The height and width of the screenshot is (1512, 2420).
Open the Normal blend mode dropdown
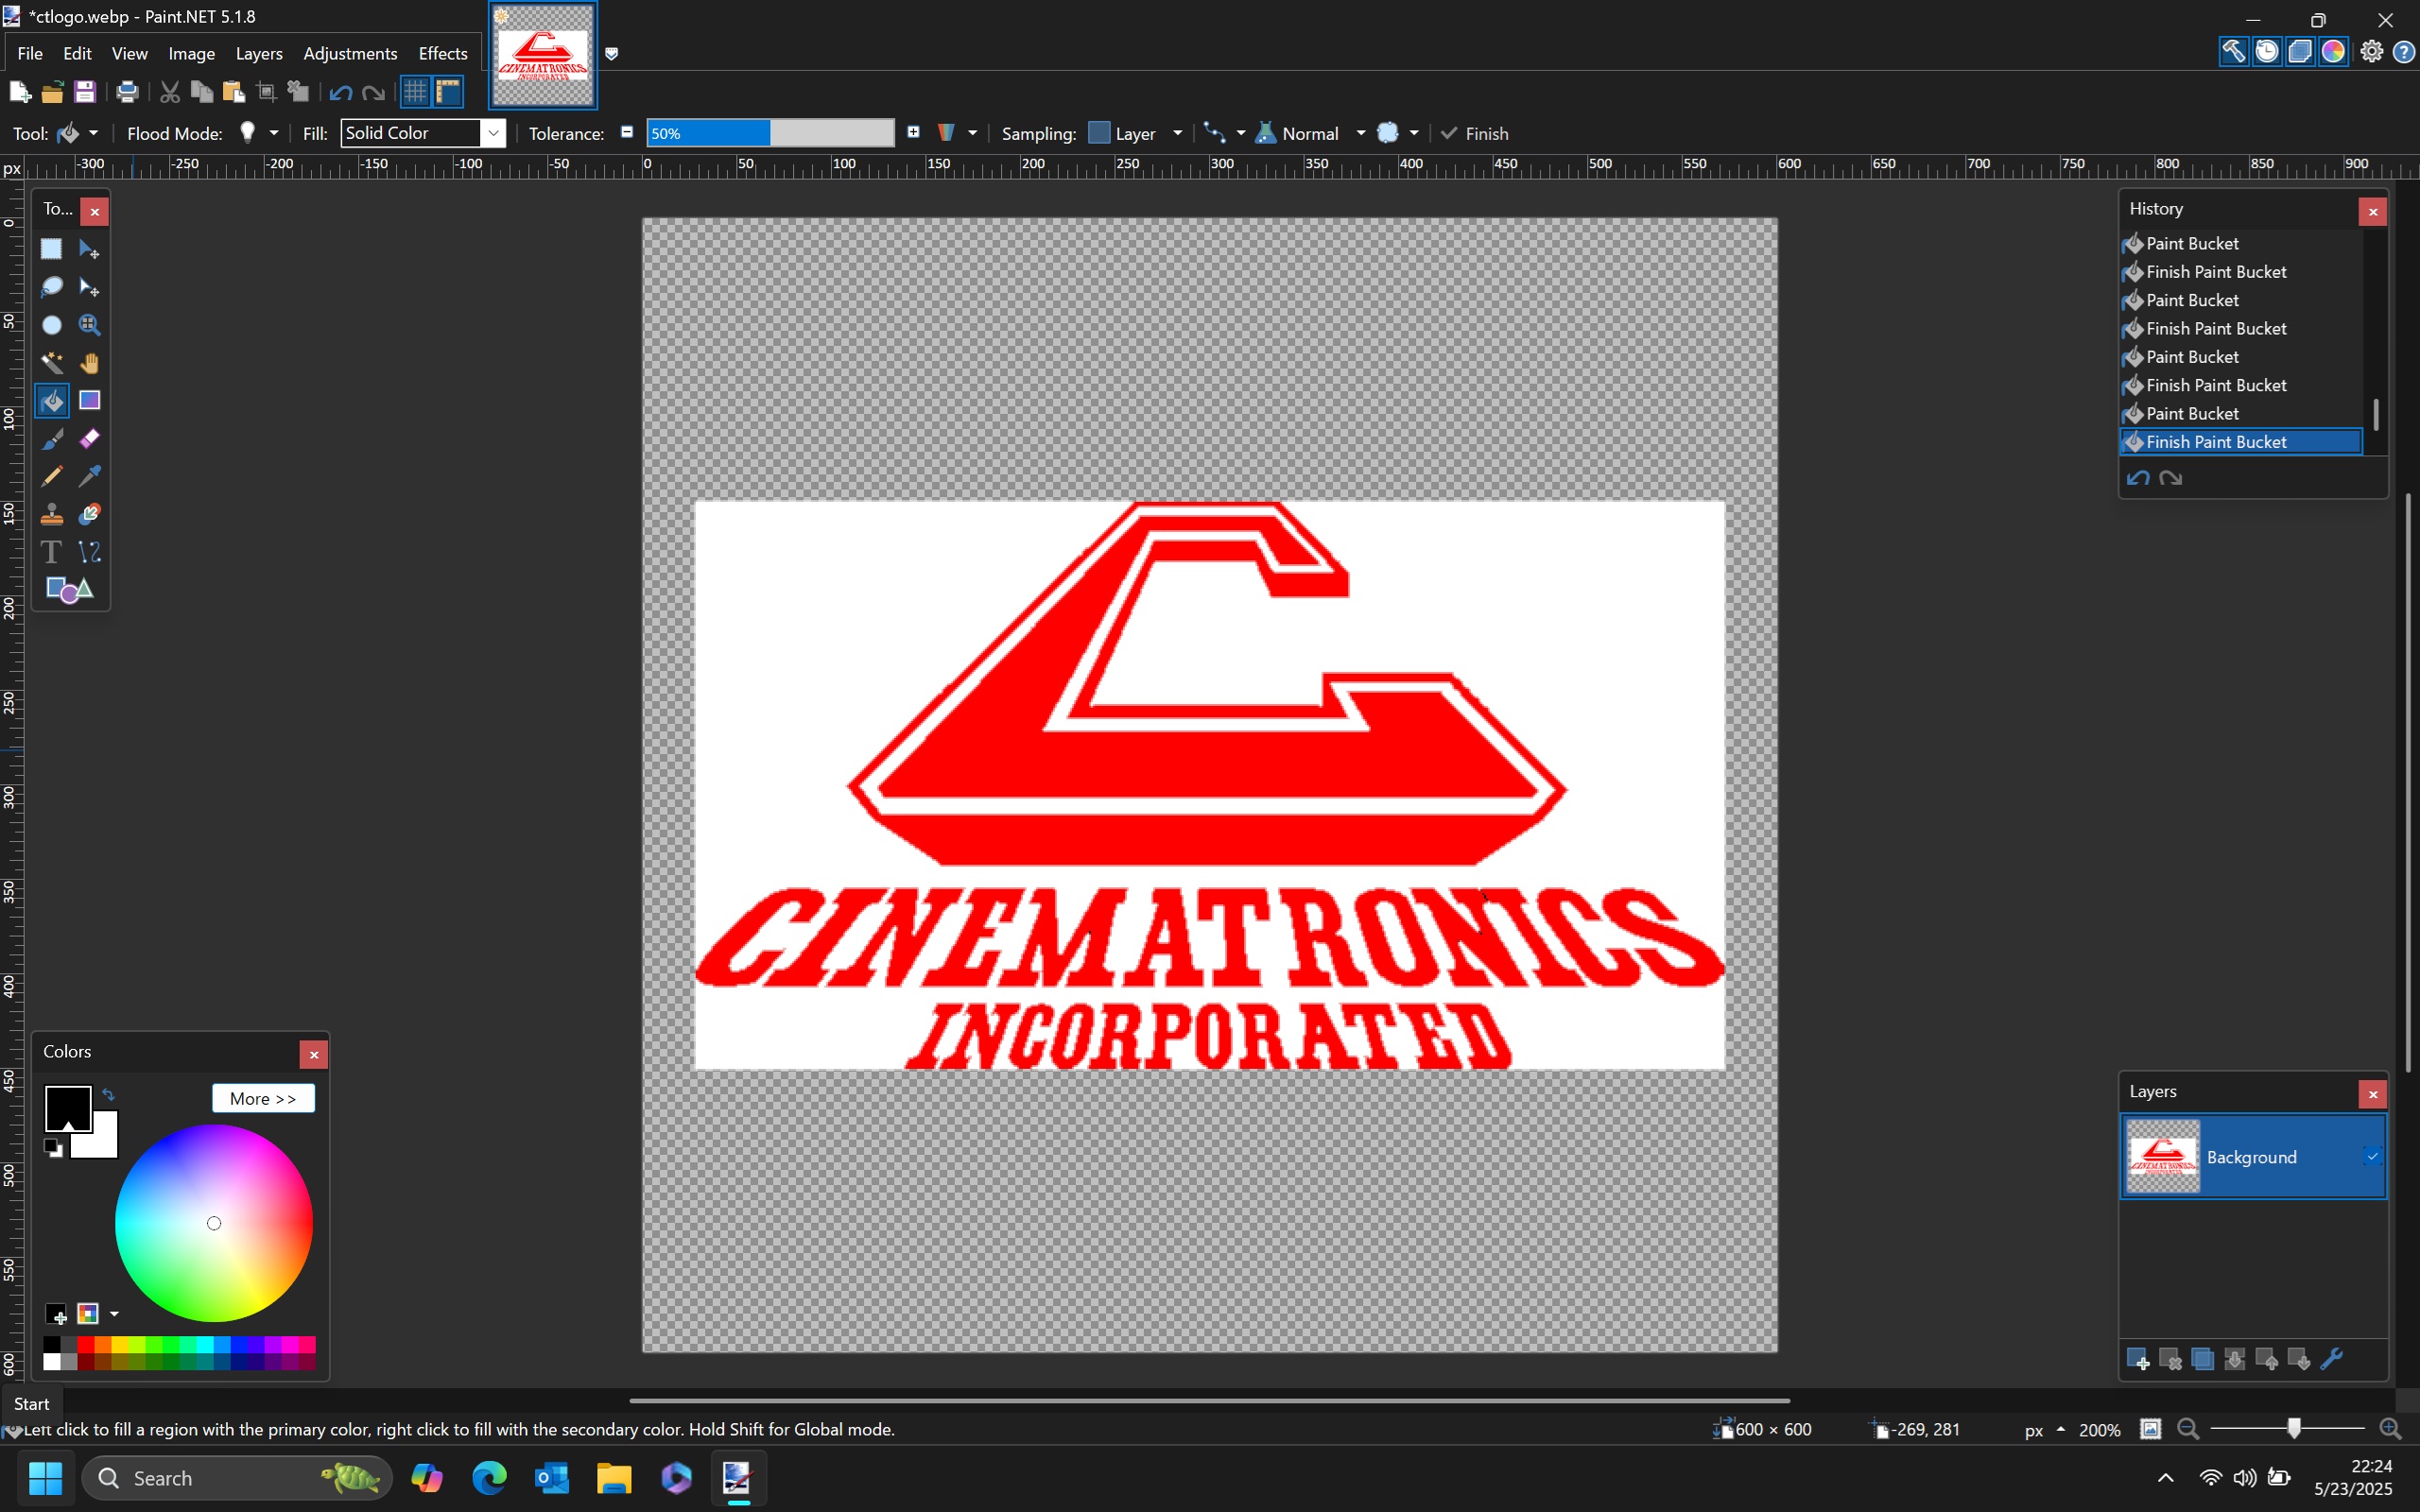pyautogui.click(x=1360, y=133)
